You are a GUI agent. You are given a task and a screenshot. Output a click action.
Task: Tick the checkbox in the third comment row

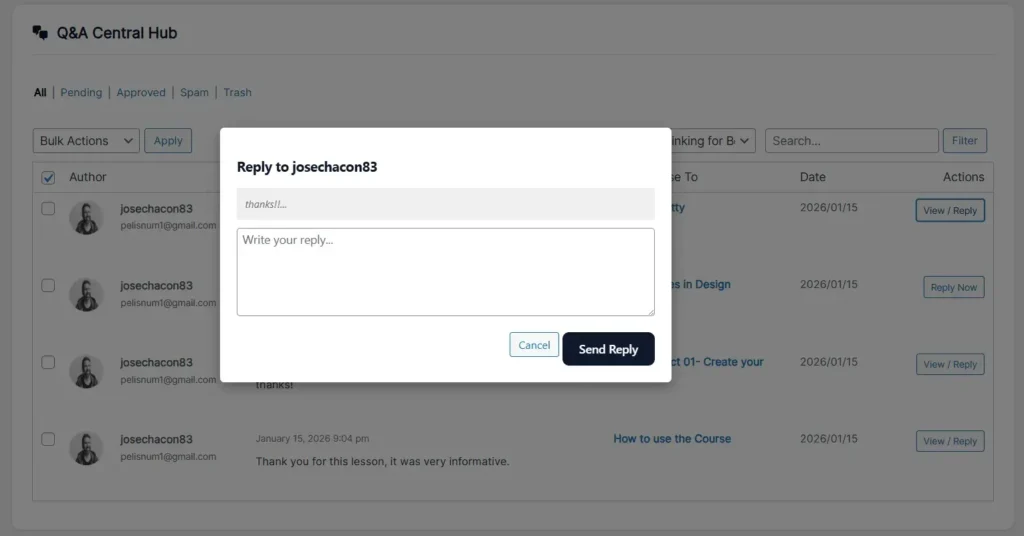(x=48, y=362)
